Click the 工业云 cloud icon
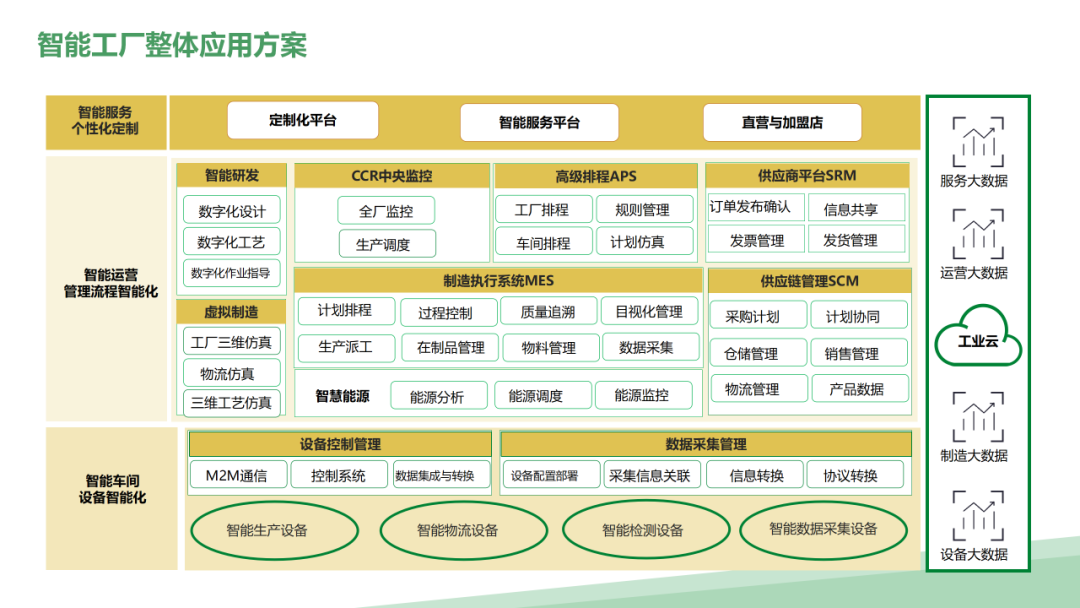This screenshot has height=608, width=1080. (x=978, y=336)
